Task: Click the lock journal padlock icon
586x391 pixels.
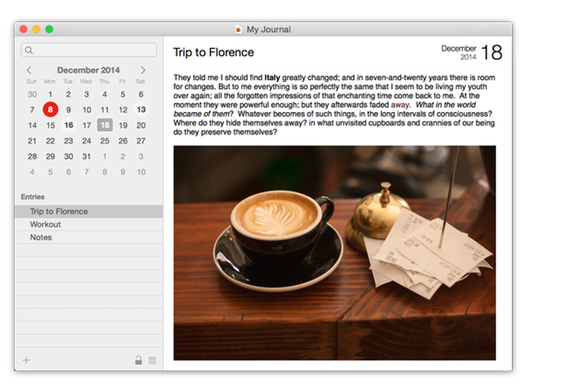Action: [138, 360]
